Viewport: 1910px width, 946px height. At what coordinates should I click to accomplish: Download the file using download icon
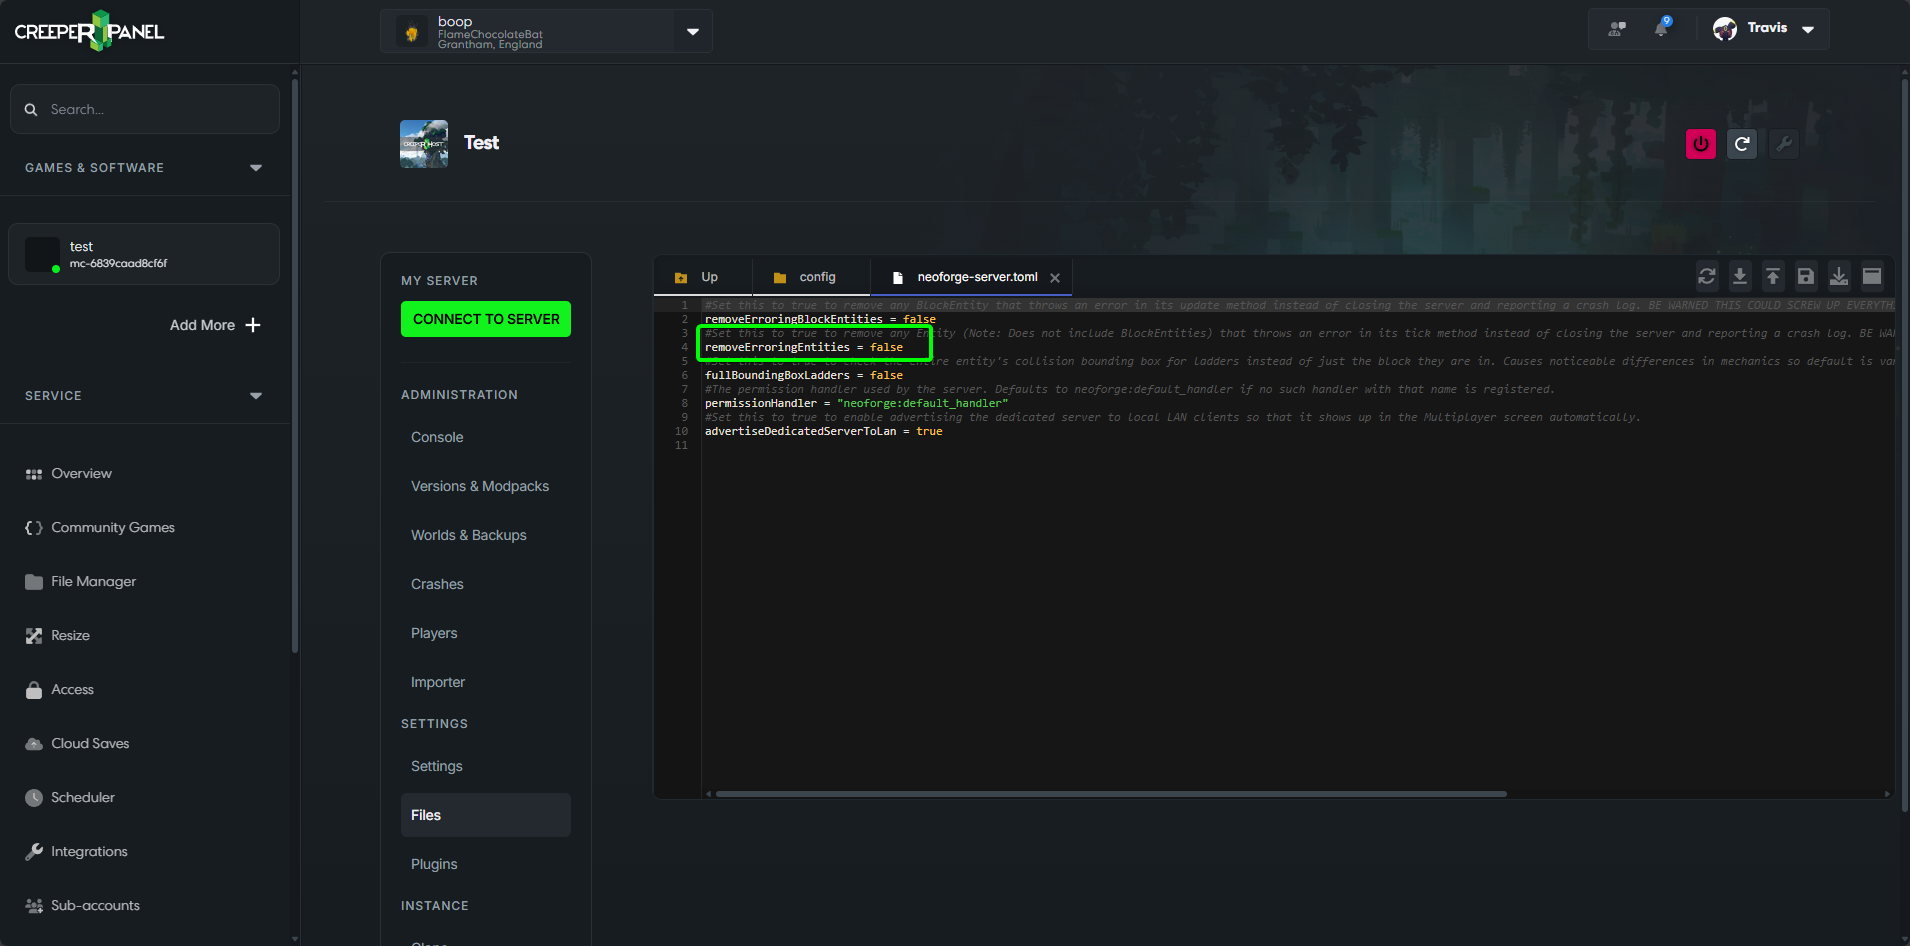[x=1740, y=276]
